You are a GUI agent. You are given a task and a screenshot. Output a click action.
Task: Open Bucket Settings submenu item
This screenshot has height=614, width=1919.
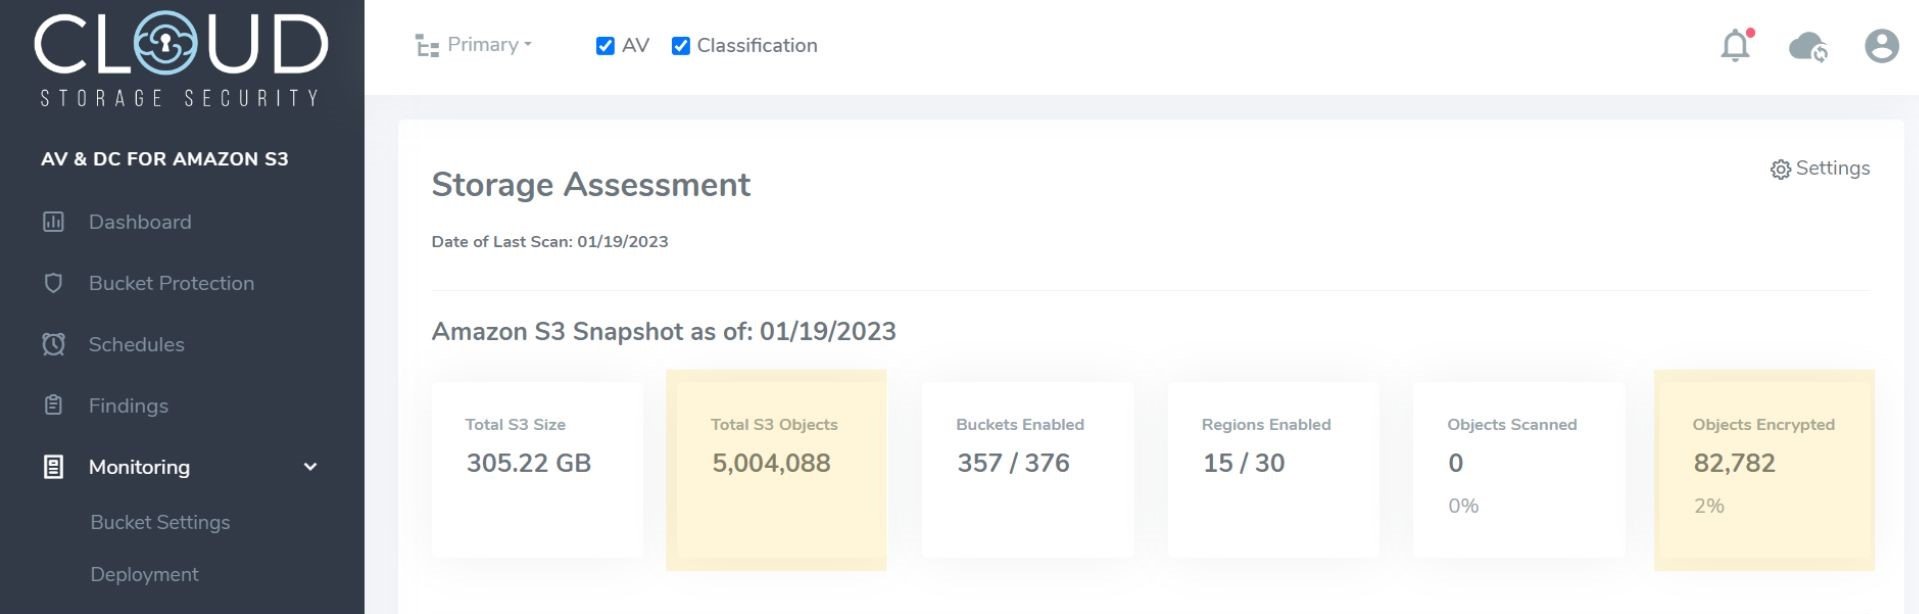click(160, 522)
